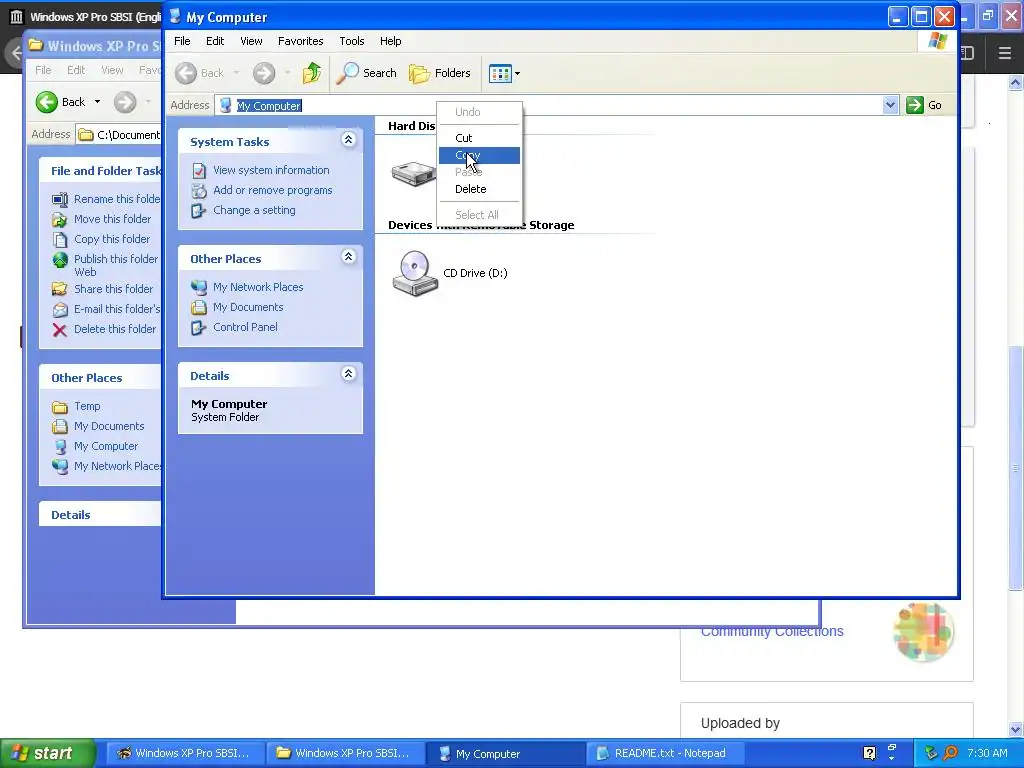Click the Start button
1024x768 pixels.
click(x=48, y=753)
